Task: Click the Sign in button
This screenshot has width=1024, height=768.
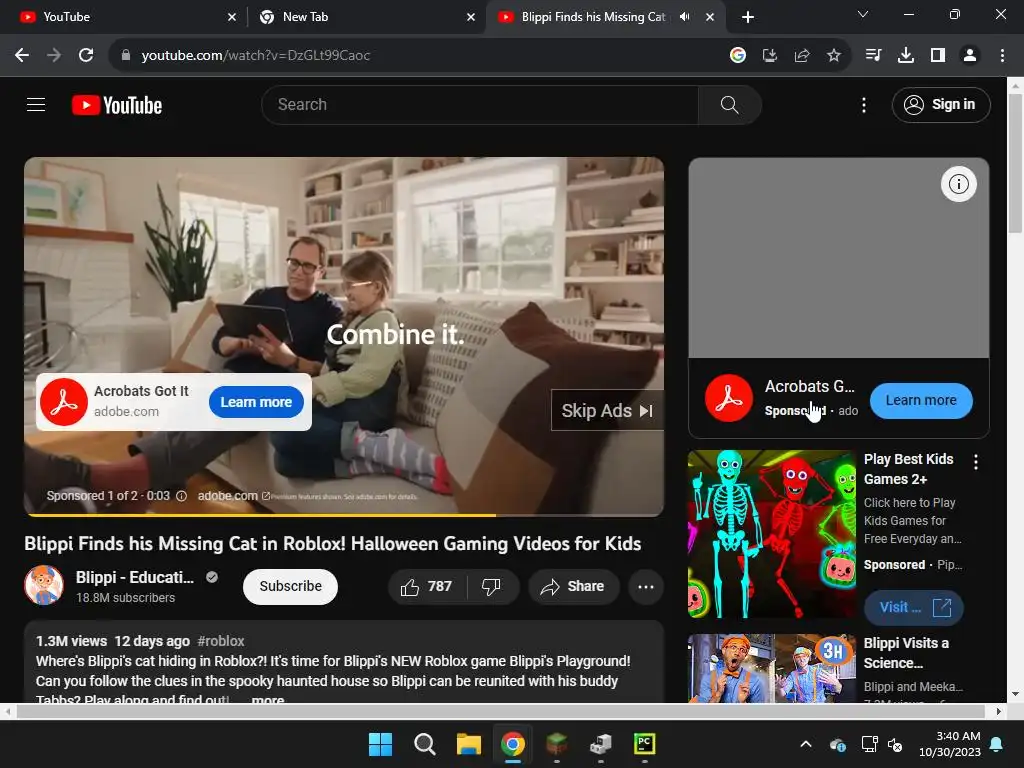Action: 940,104
